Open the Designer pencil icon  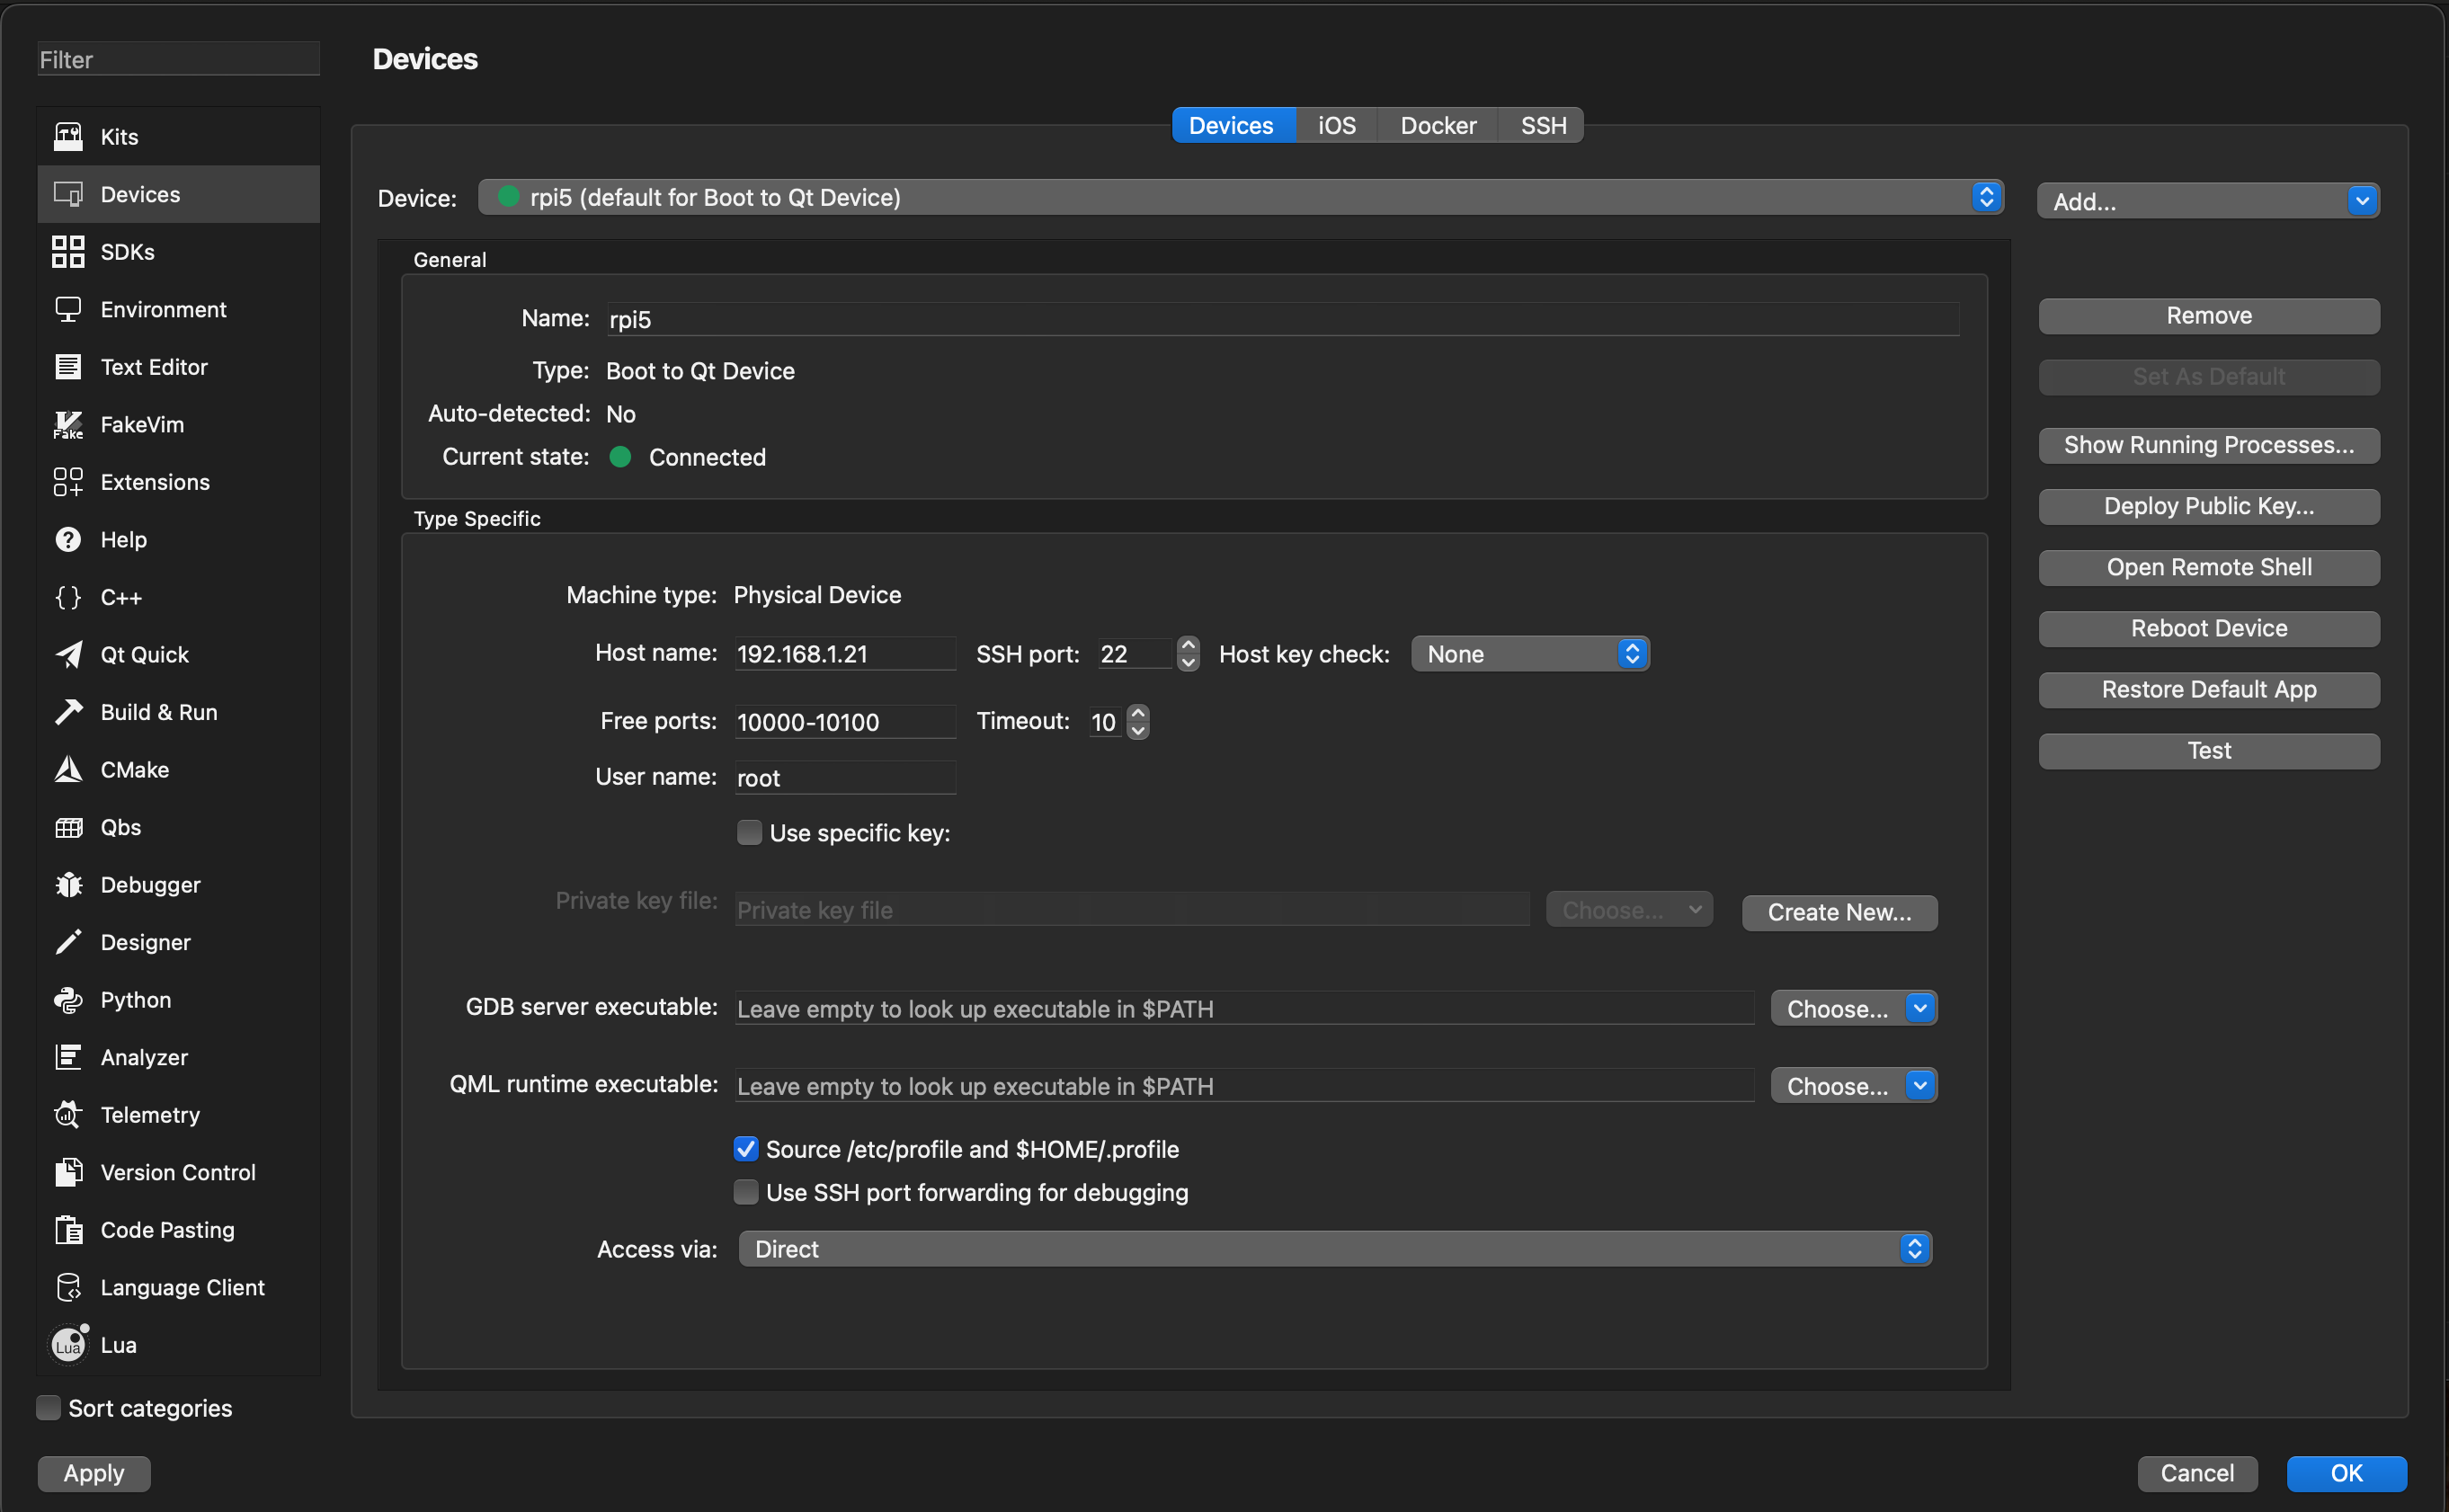coord(68,942)
